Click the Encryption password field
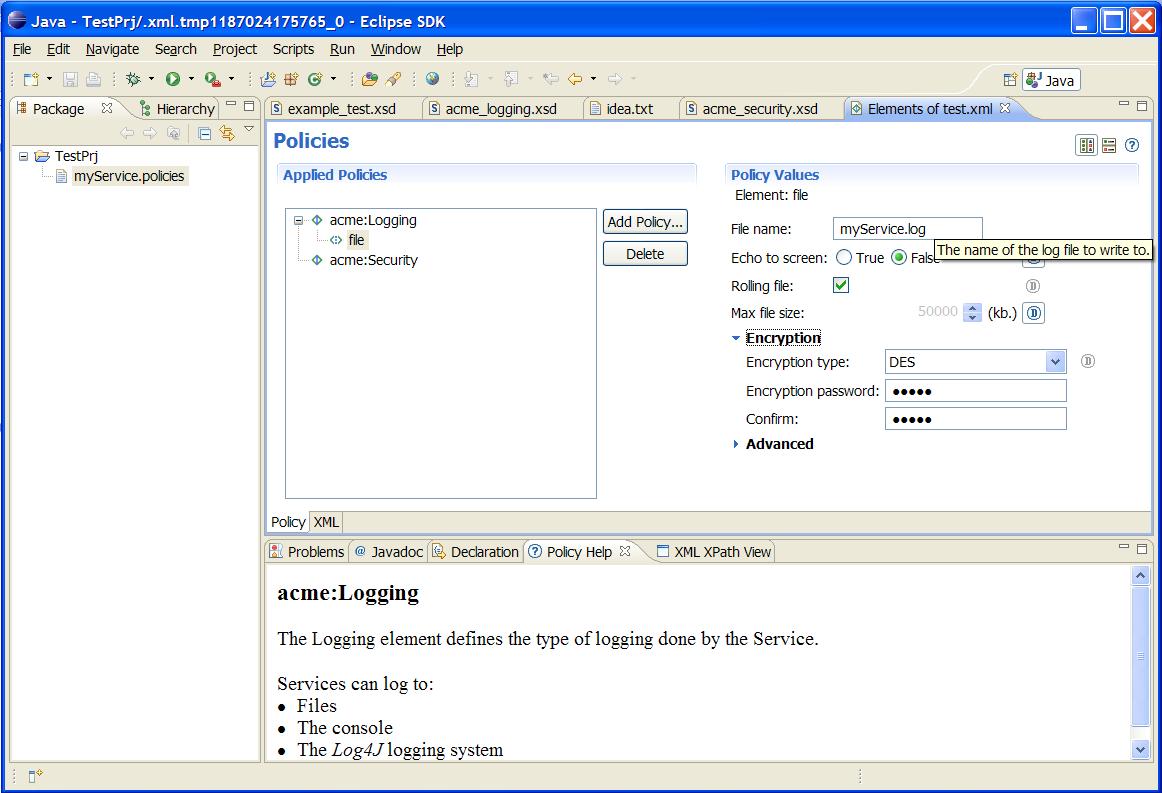Viewport: 1162px width, 793px height. [976, 391]
